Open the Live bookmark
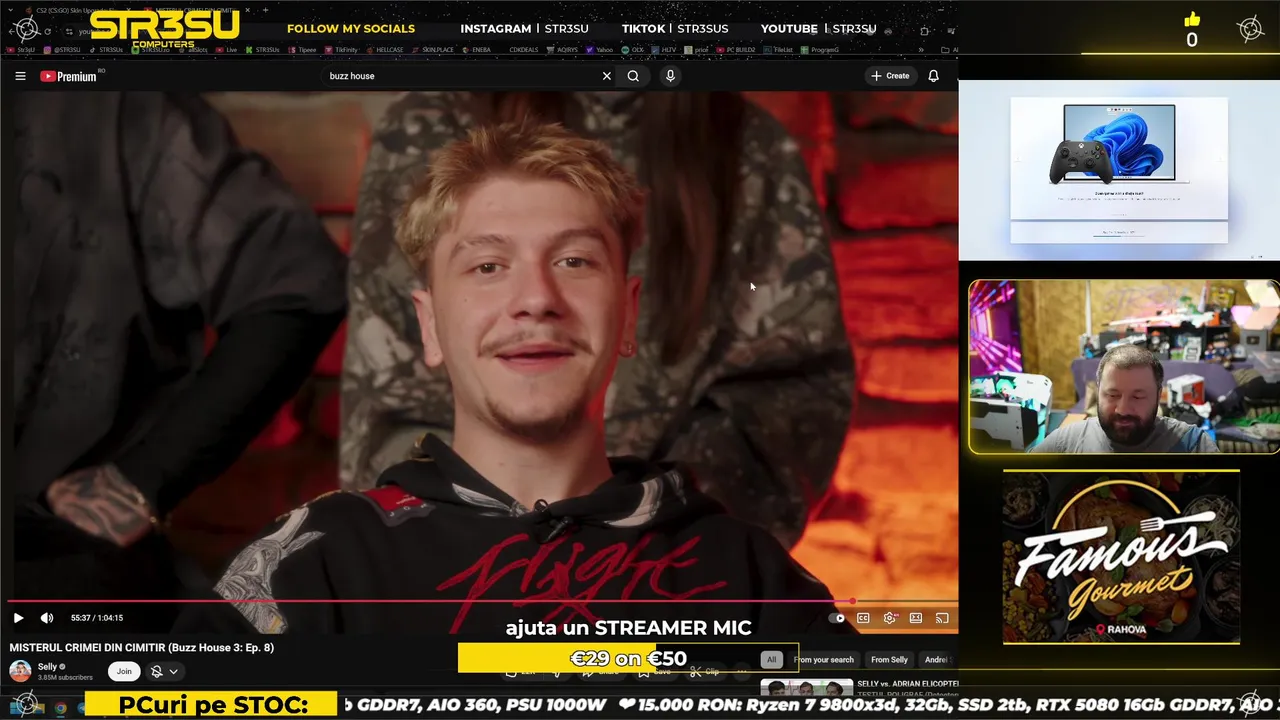Image resolution: width=1280 pixels, height=720 pixels. pyautogui.click(x=227, y=49)
